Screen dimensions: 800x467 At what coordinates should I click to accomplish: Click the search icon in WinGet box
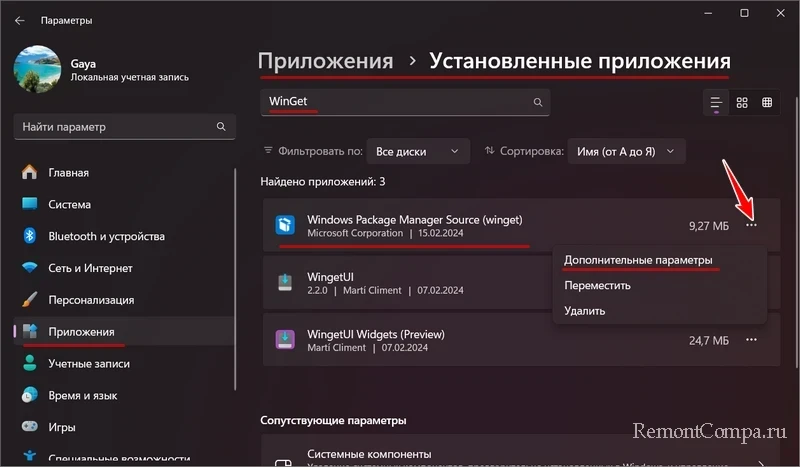[538, 103]
